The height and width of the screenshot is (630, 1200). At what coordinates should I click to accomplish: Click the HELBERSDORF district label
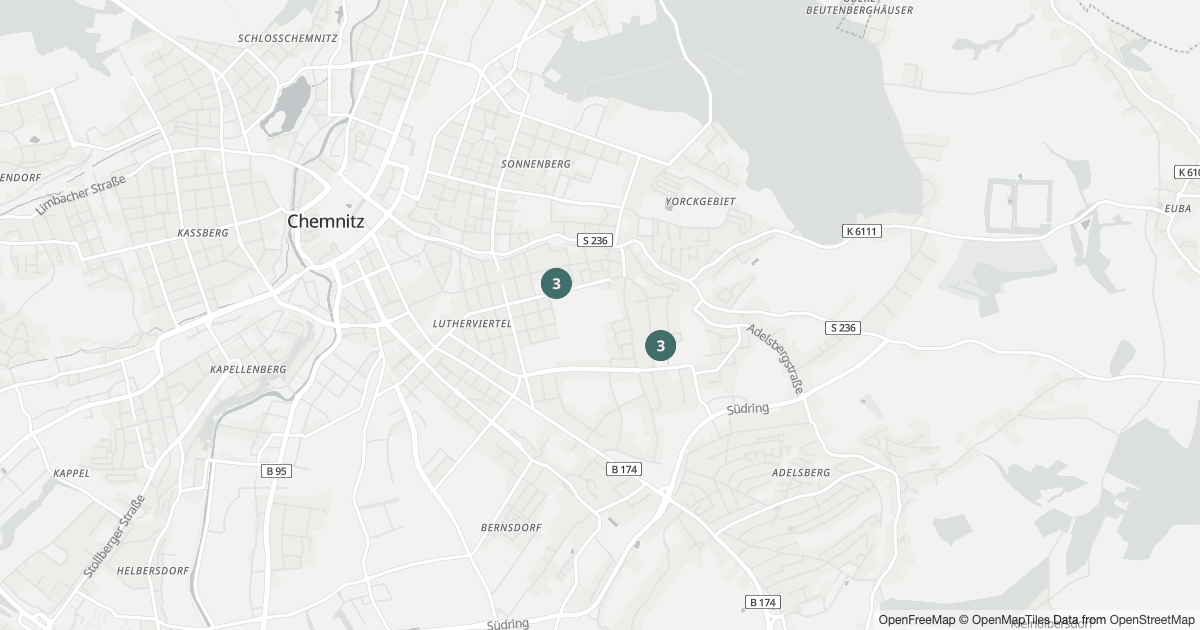152,570
